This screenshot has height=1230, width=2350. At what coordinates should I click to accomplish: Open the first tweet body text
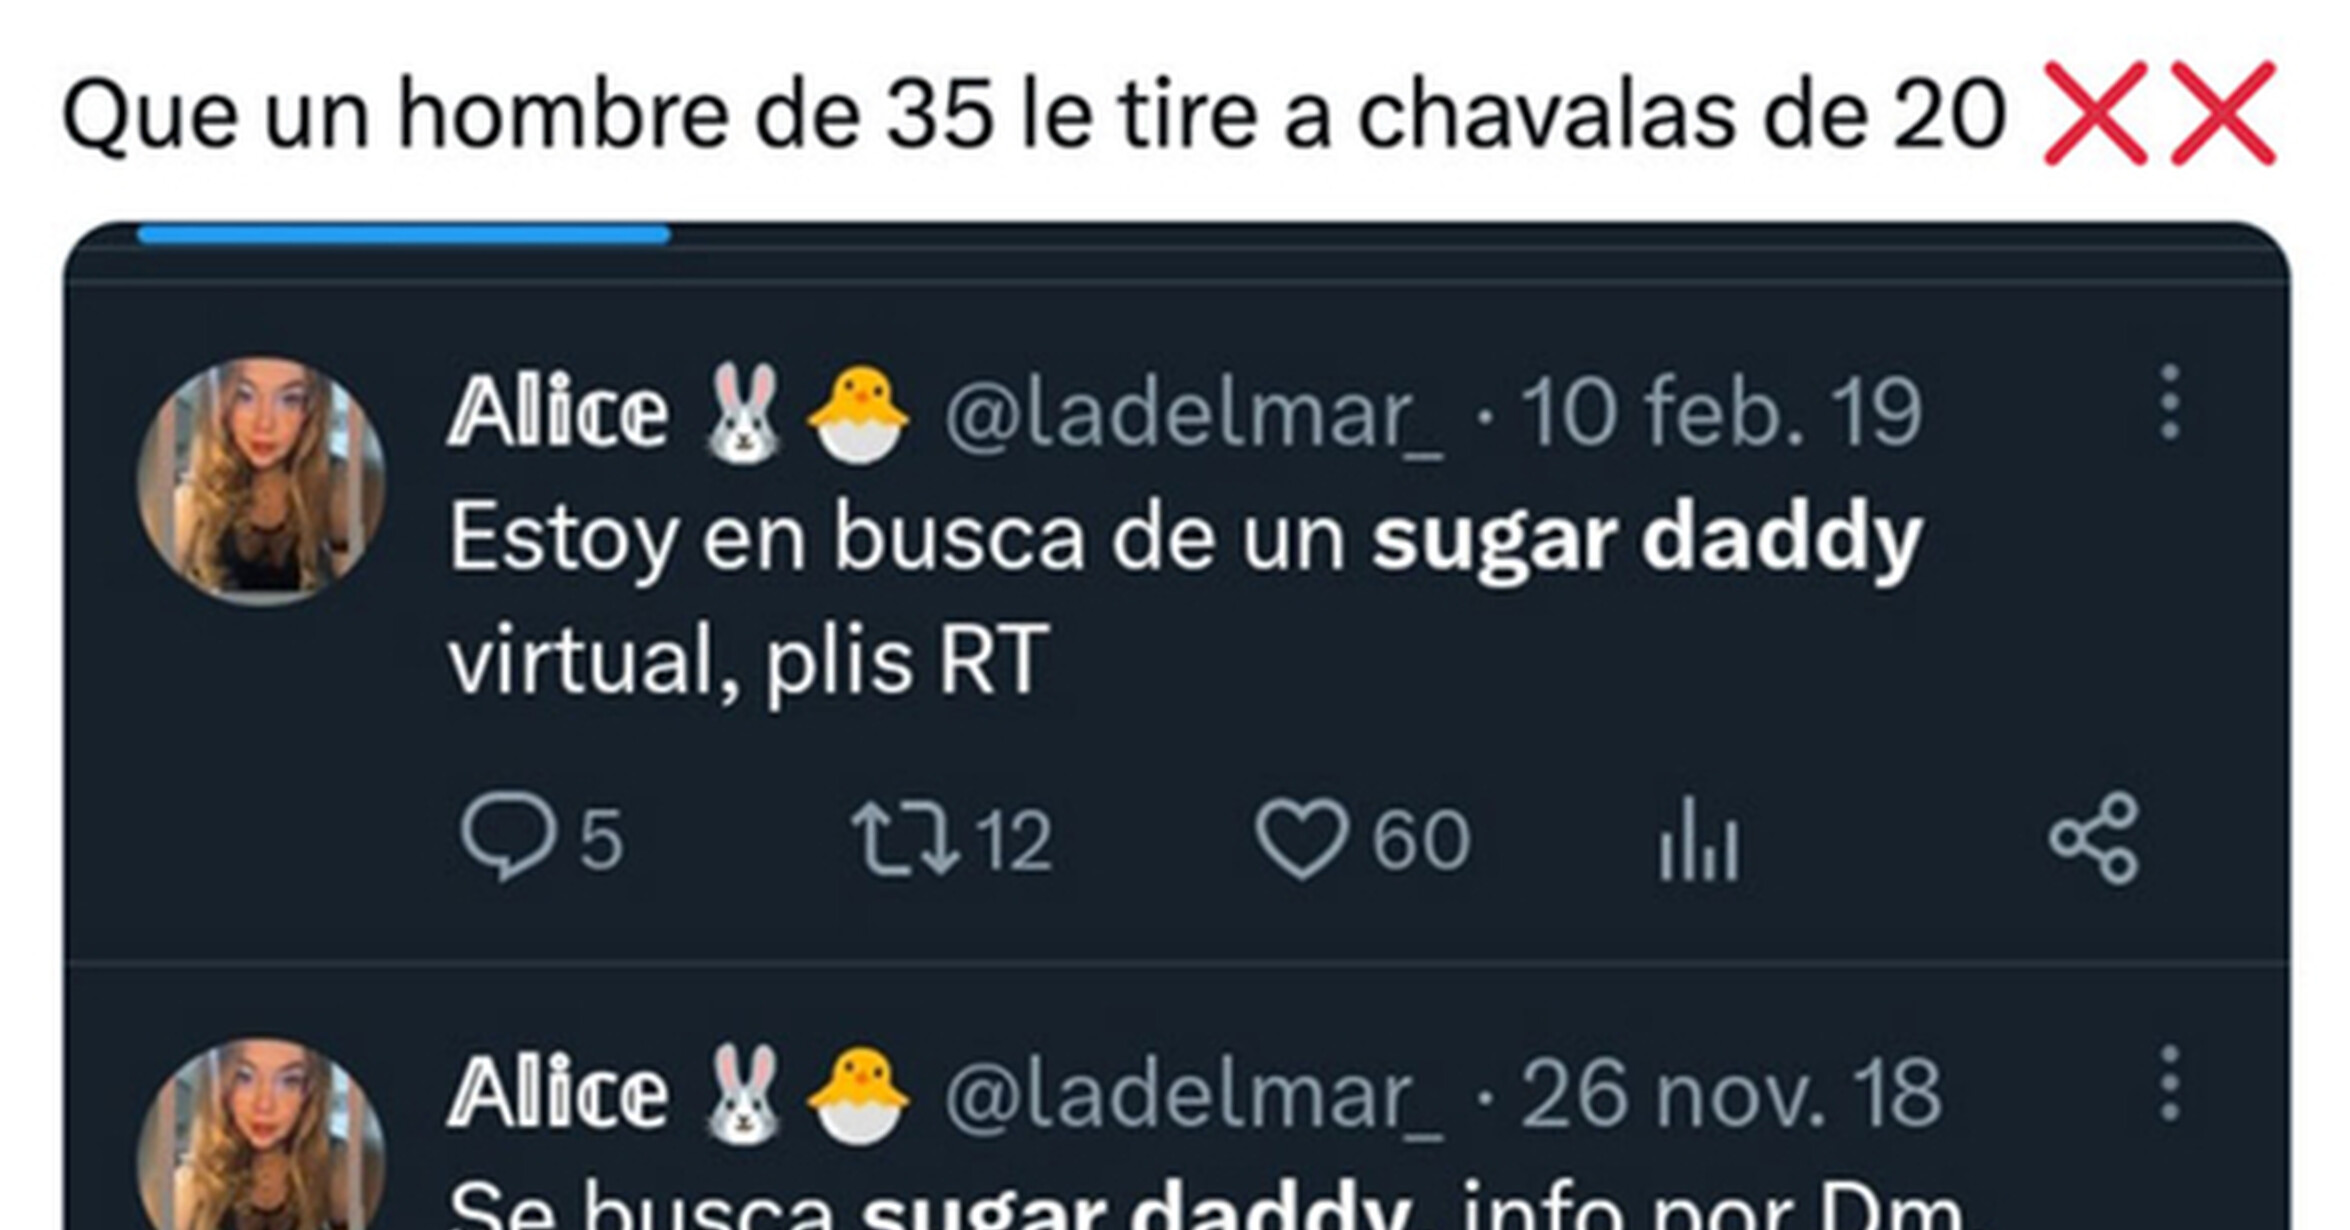(x=1185, y=598)
